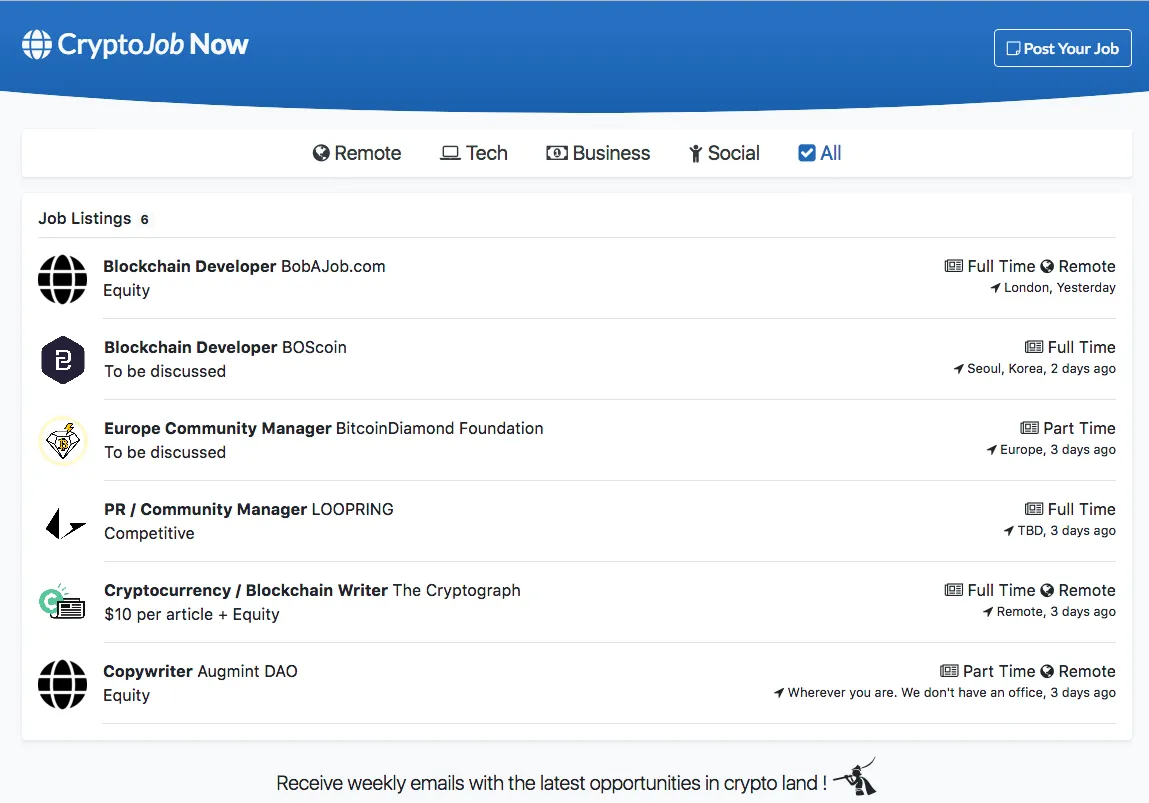Click the CryptoJob Now globe logo icon

point(37,45)
